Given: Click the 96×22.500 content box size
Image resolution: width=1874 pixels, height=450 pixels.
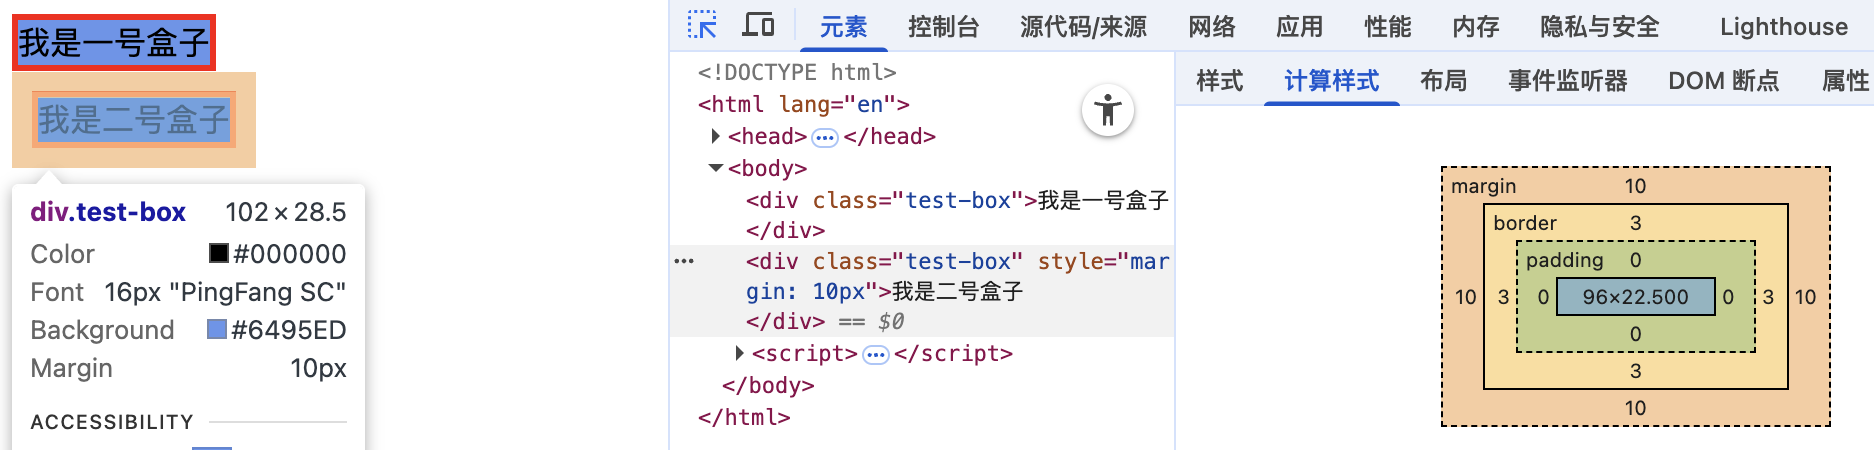Looking at the screenshot, I should pyautogui.click(x=1635, y=297).
